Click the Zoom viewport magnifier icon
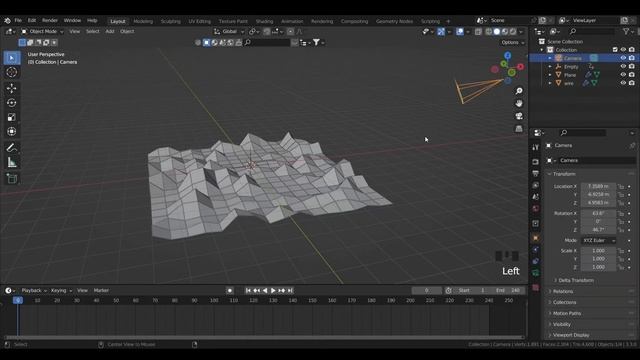640x360 pixels. 519,91
